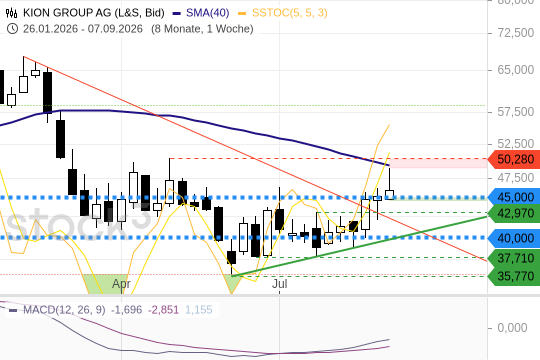
Task: Click the orange SSTOC legend color marker
Action: [x=242, y=13]
